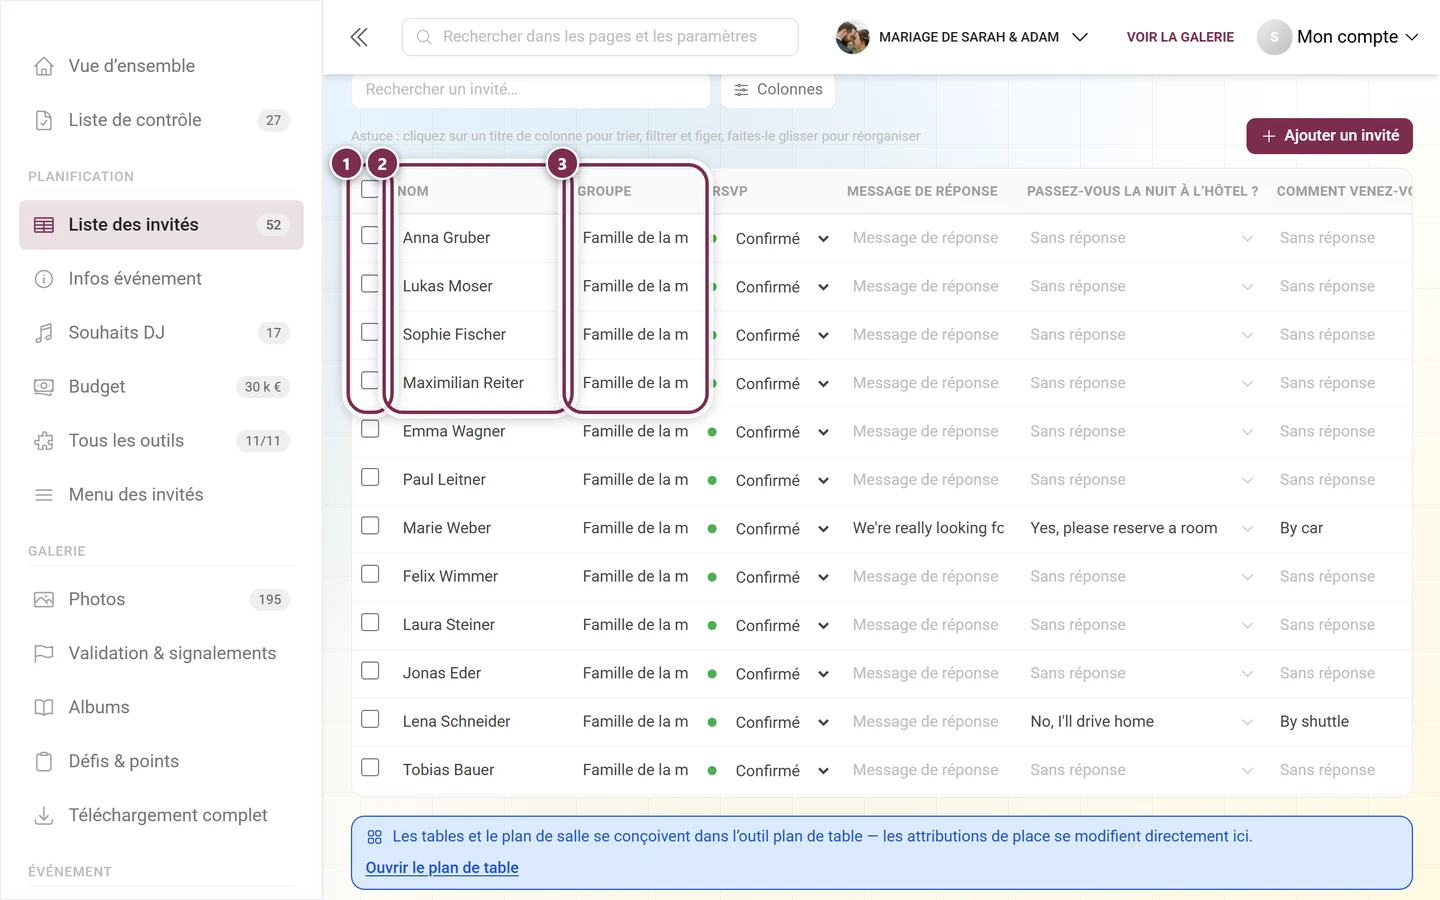Click the flag icon beside Validation & signalements
This screenshot has height=900, width=1440.
tap(44, 654)
